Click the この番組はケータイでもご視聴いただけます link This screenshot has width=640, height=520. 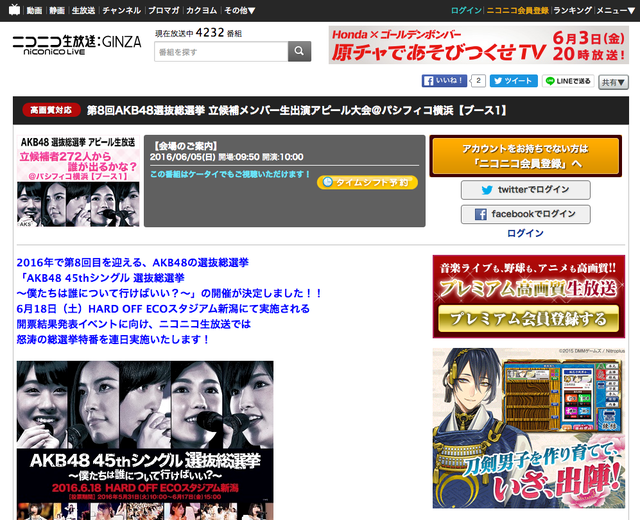[230, 174]
